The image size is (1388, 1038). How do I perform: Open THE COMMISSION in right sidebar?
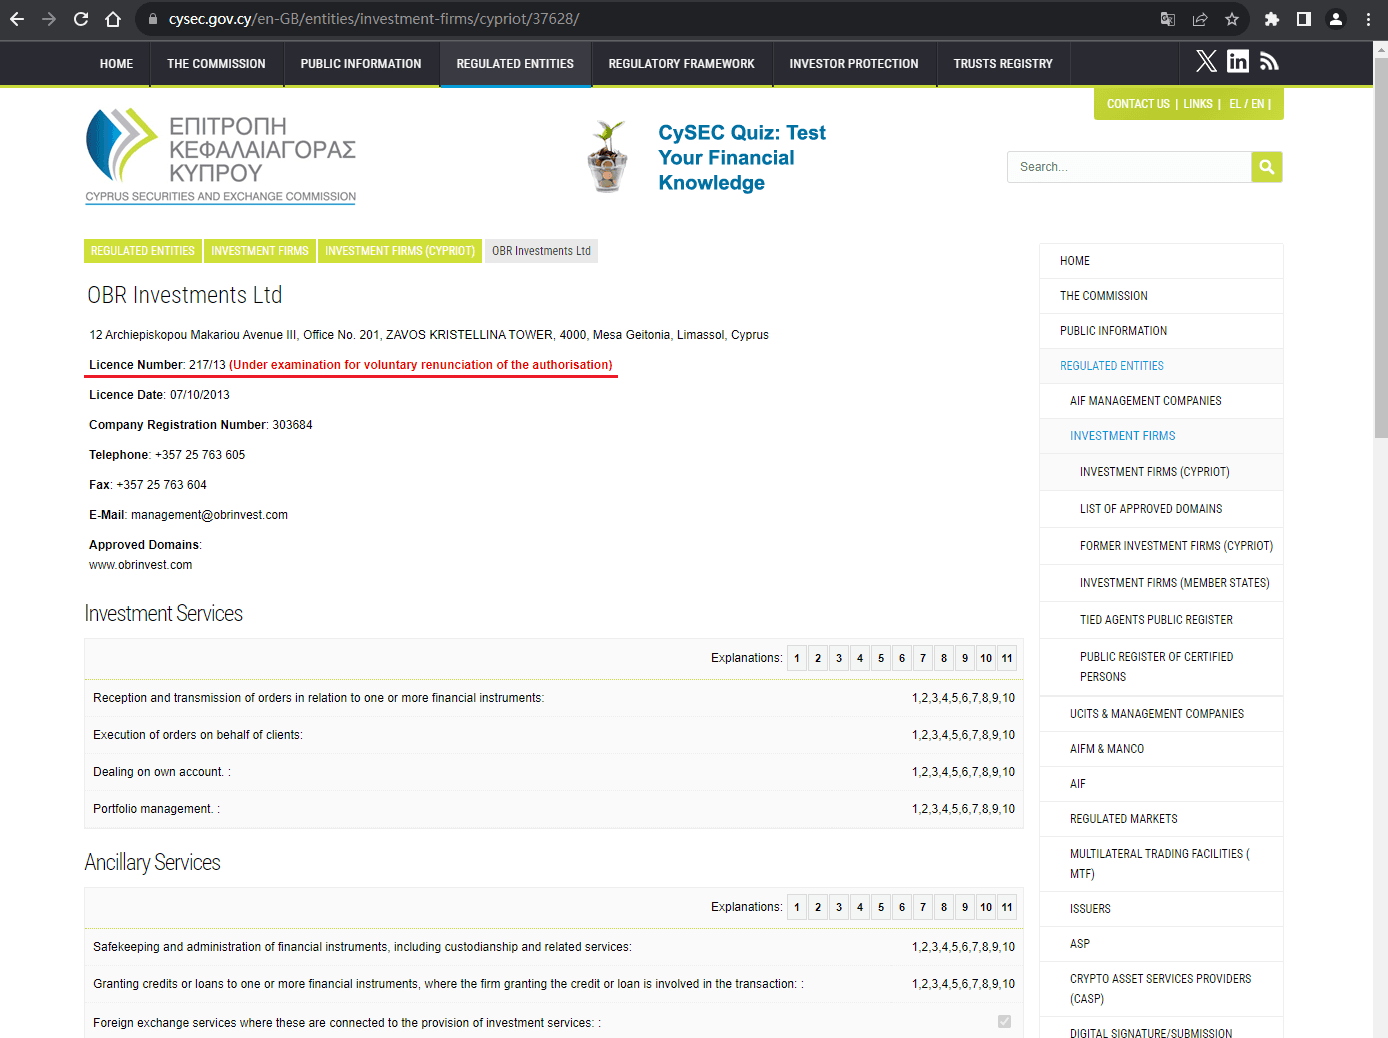click(x=1161, y=296)
